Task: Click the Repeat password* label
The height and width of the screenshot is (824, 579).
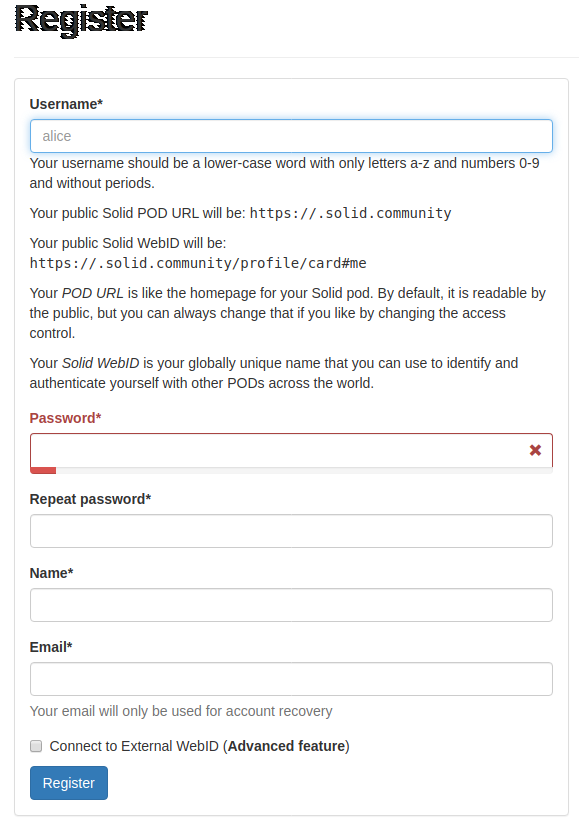Action: click(x=90, y=499)
